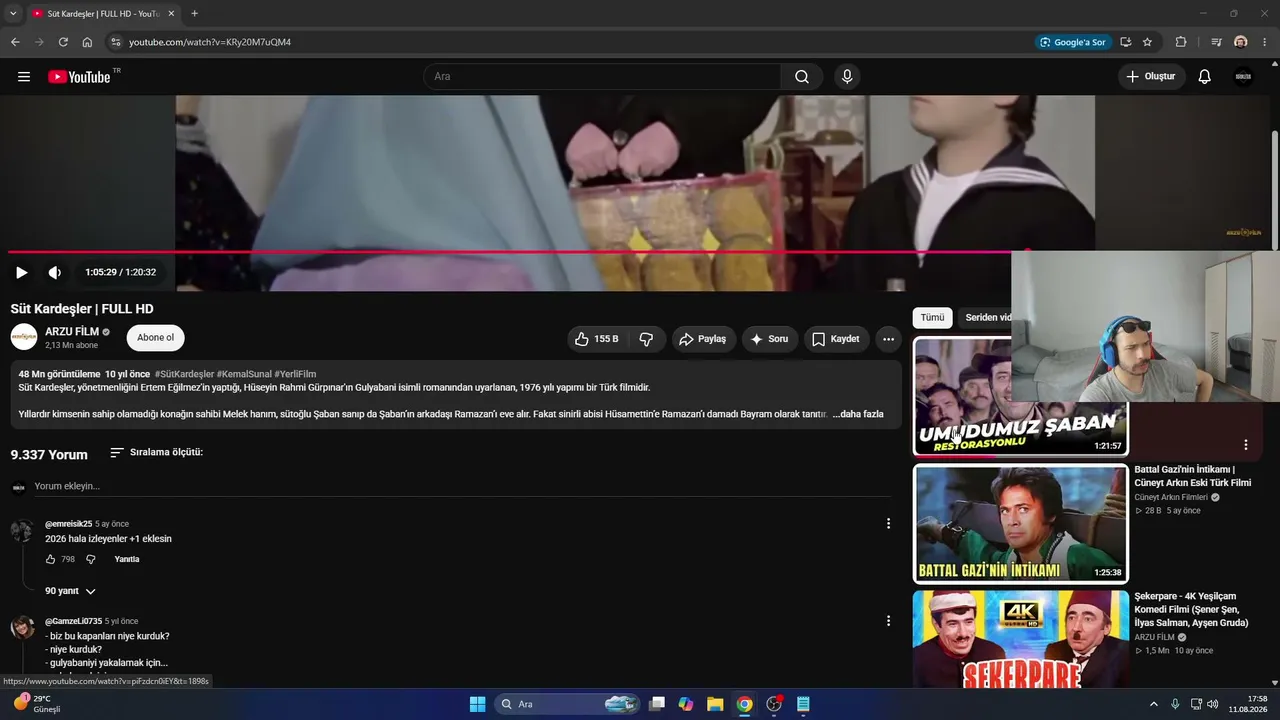Open more actions menu beside Kaydet

[888, 339]
